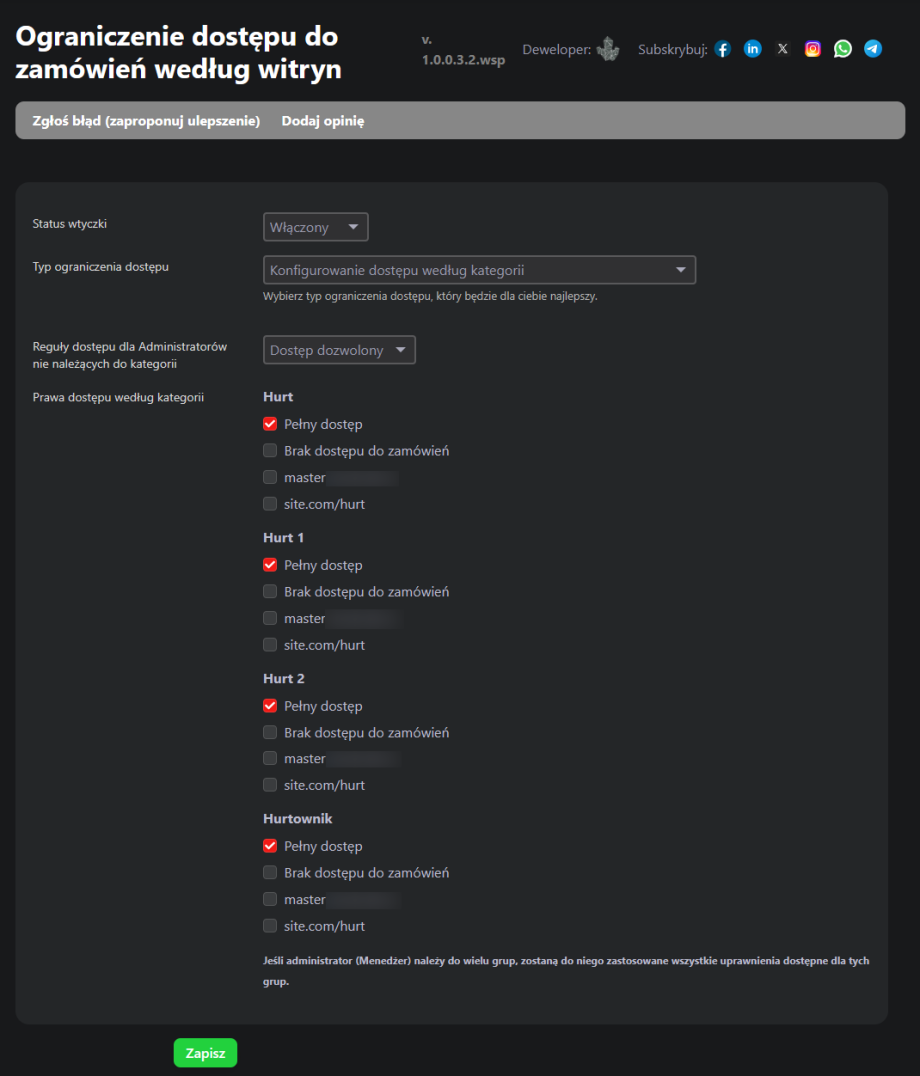The width and height of the screenshot is (920, 1076).
Task: Check Brak dostępu do zamówień under Hurt 1
Action: (x=270, y=592)
